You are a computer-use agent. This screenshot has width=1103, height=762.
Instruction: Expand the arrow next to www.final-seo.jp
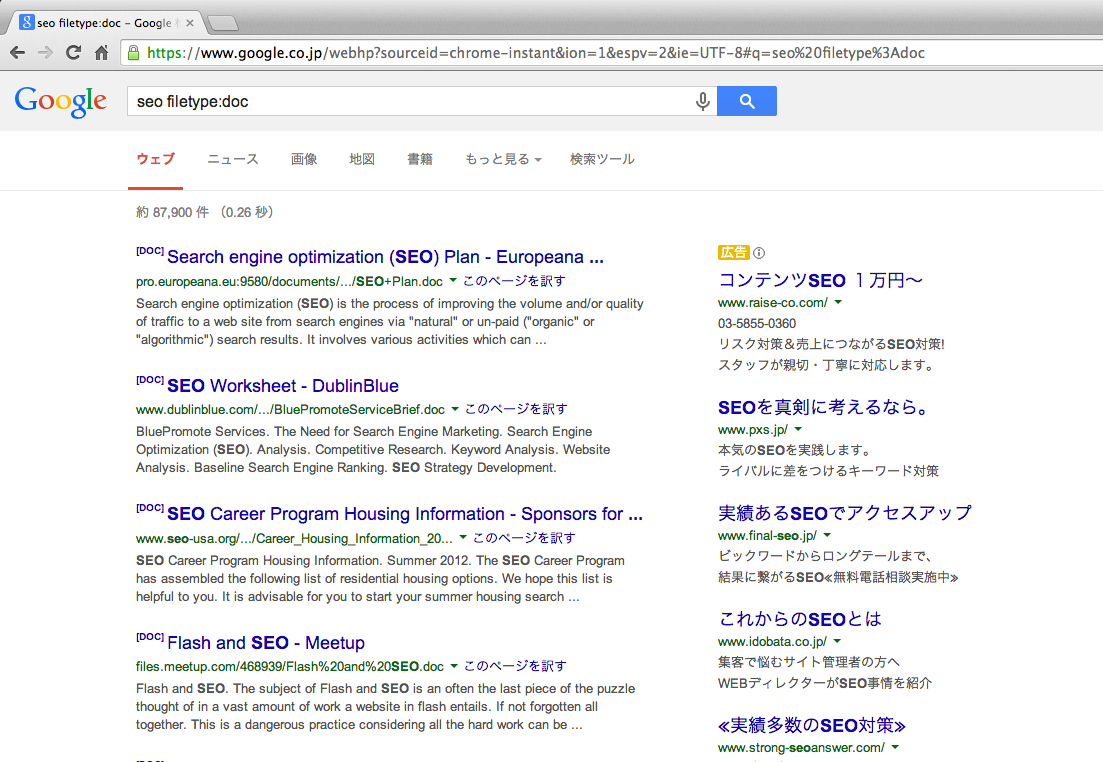tap(827, 535)
